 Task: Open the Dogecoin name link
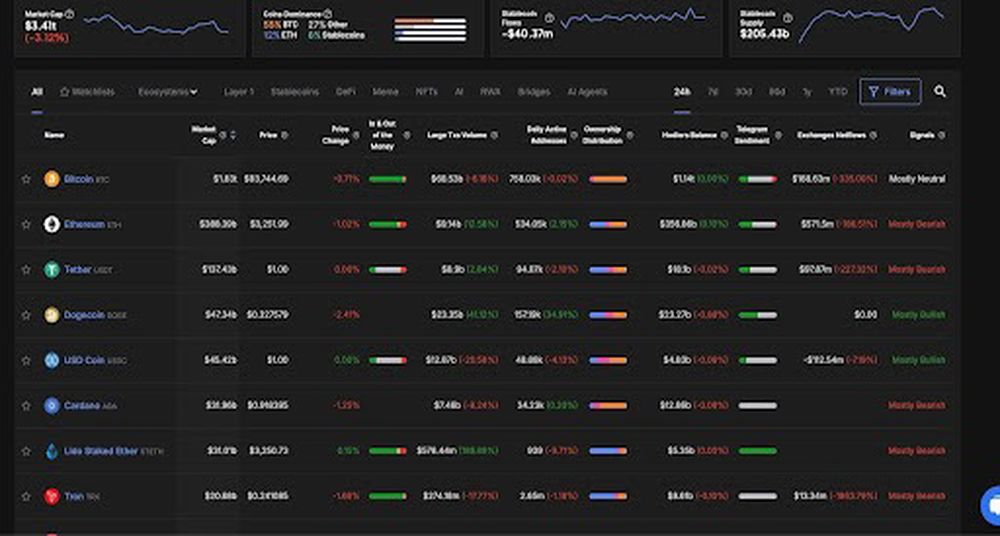(x=84, y=315)
